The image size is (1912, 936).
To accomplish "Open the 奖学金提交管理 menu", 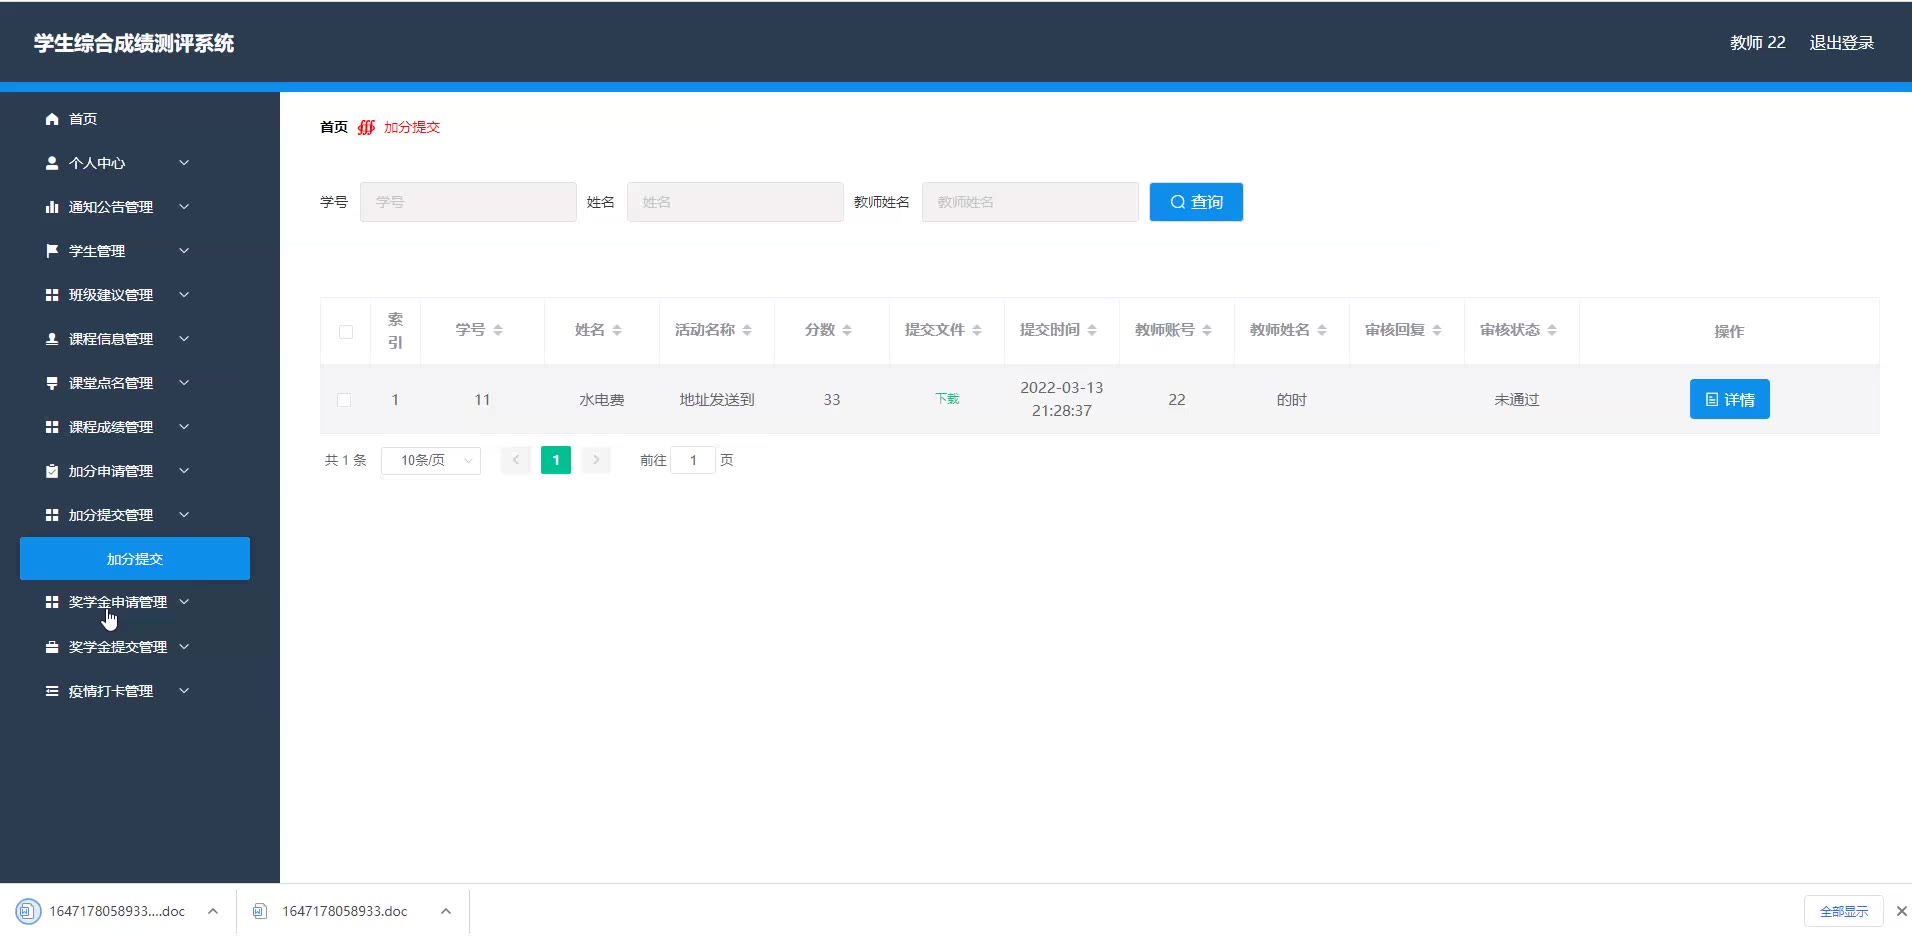I will click(x=118, y=647).
